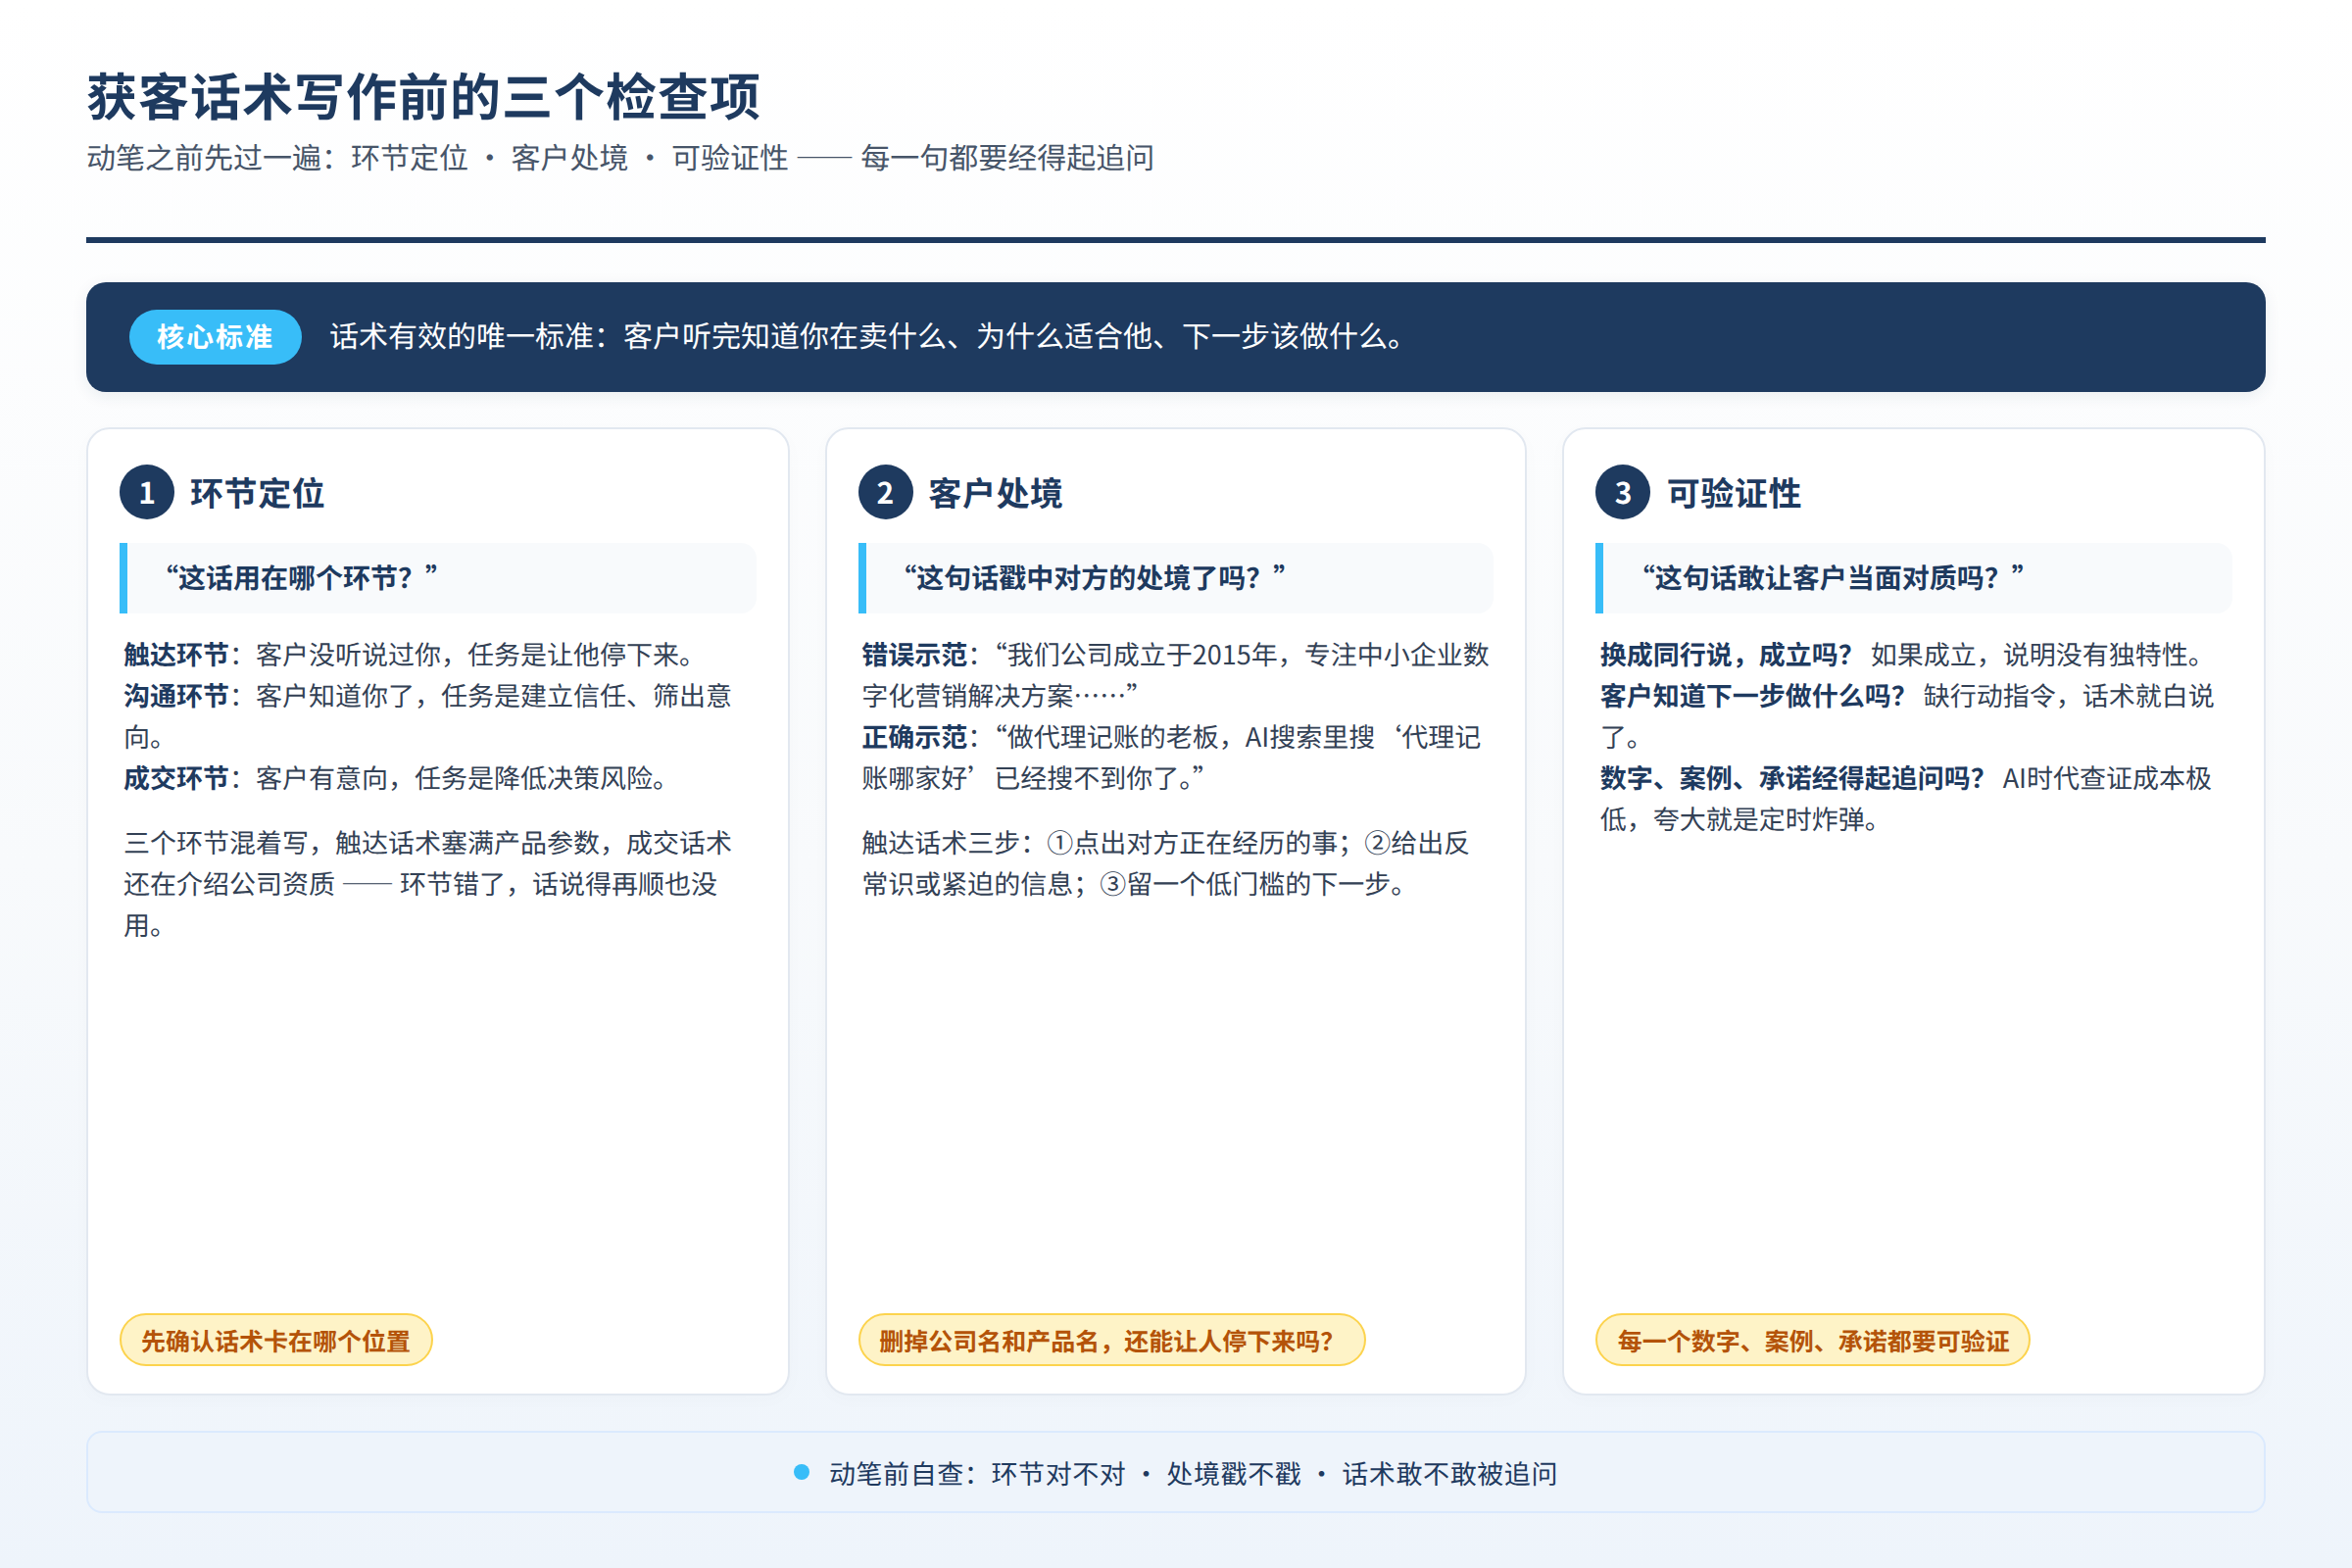2352x1568 pixels.
Task: Click the banner text 话术有效的唯一标准
Action: (x=870, y=337)
